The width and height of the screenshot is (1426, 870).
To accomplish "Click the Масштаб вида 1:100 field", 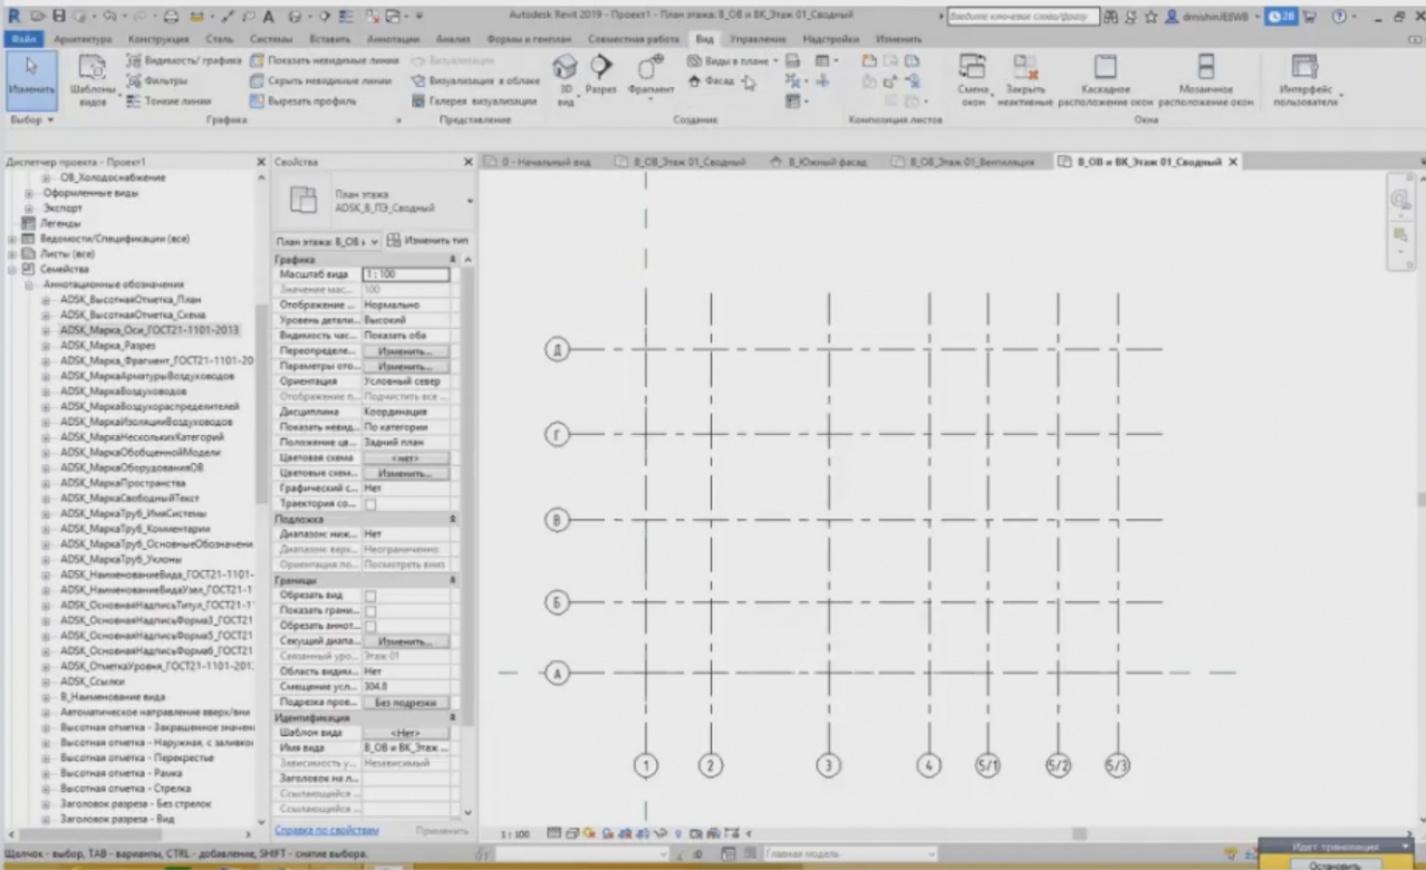I will (x=405, y=274).
